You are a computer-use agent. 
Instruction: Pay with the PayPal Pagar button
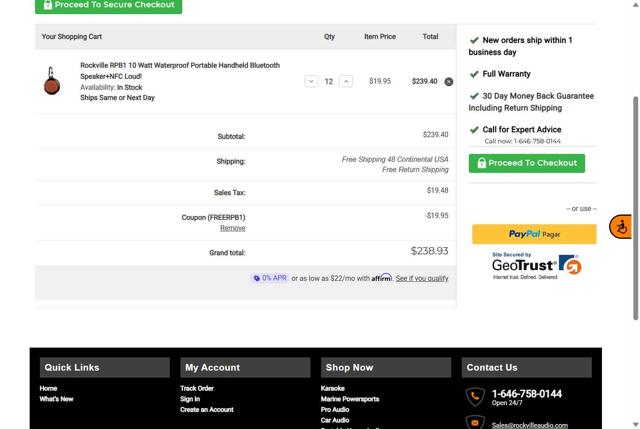pyautogui.click(x=534, y=234)
